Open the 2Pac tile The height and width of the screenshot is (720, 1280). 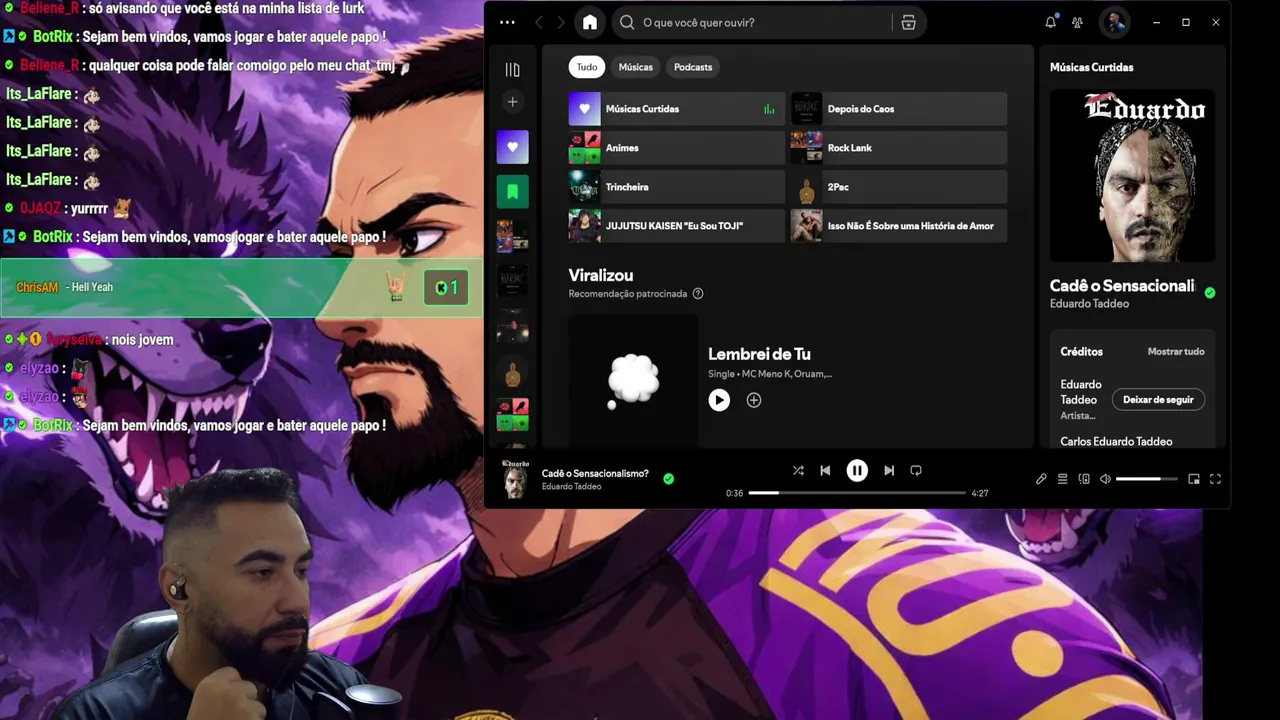click(899, 187)
